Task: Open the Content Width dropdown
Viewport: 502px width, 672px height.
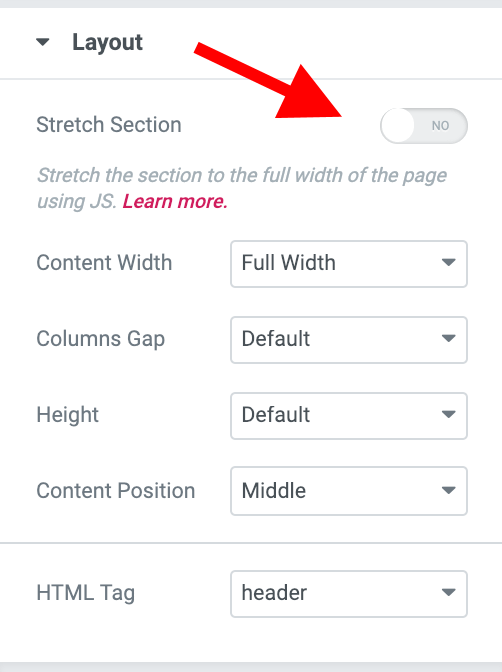Action: click(349, 264)
